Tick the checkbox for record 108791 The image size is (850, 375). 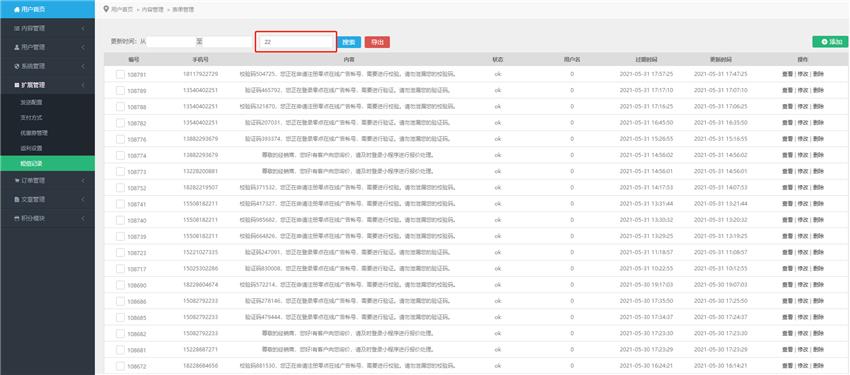click(x=120, y=74)
